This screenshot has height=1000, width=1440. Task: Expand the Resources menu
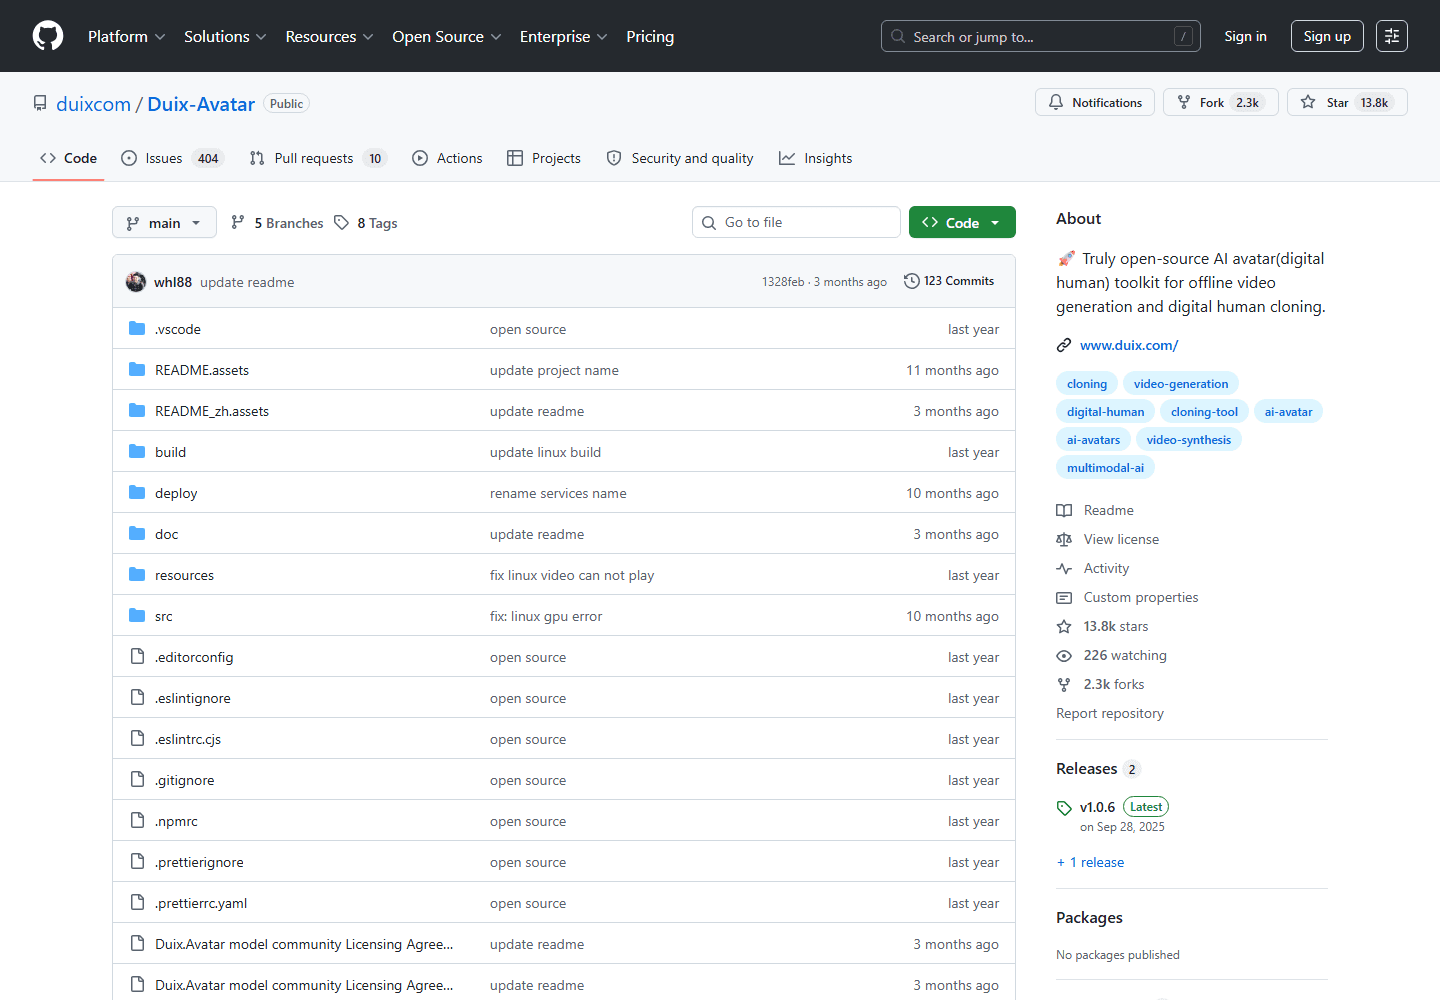coord(329,36)
